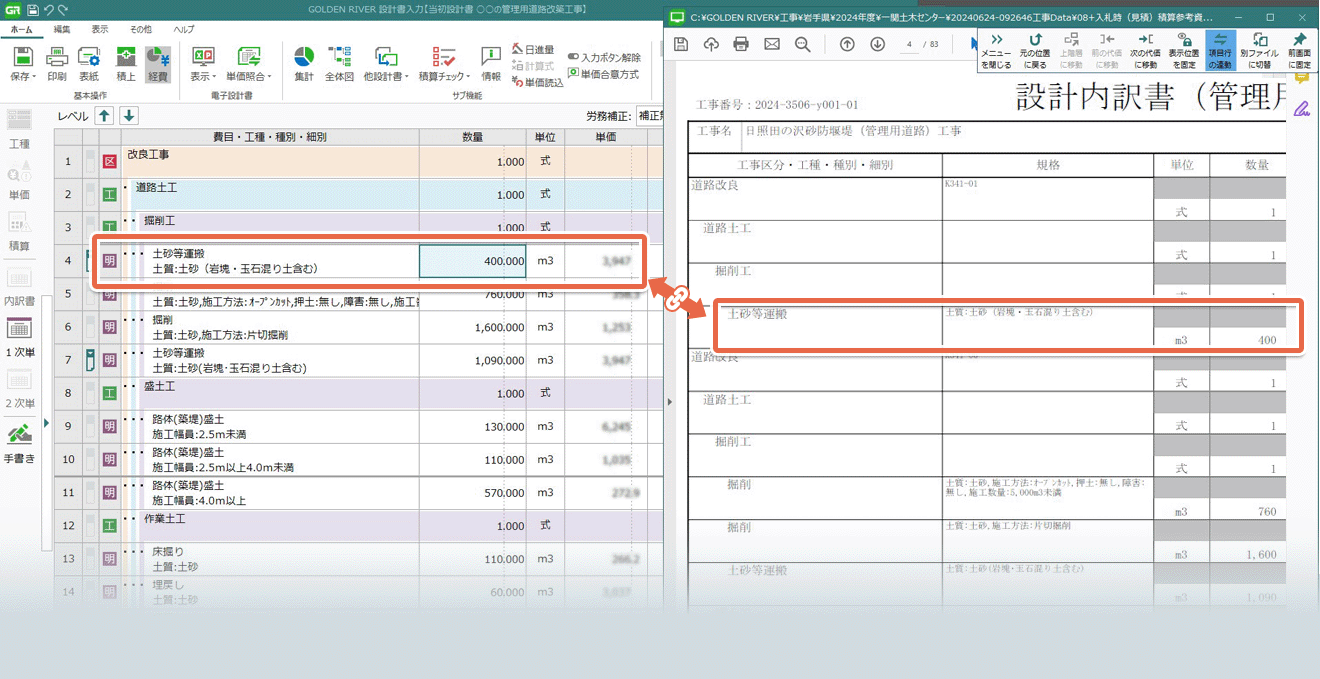Screen dimensions: 1320x679
Task: Select 積算 in left sidebar
Action: tap(19, 231)
